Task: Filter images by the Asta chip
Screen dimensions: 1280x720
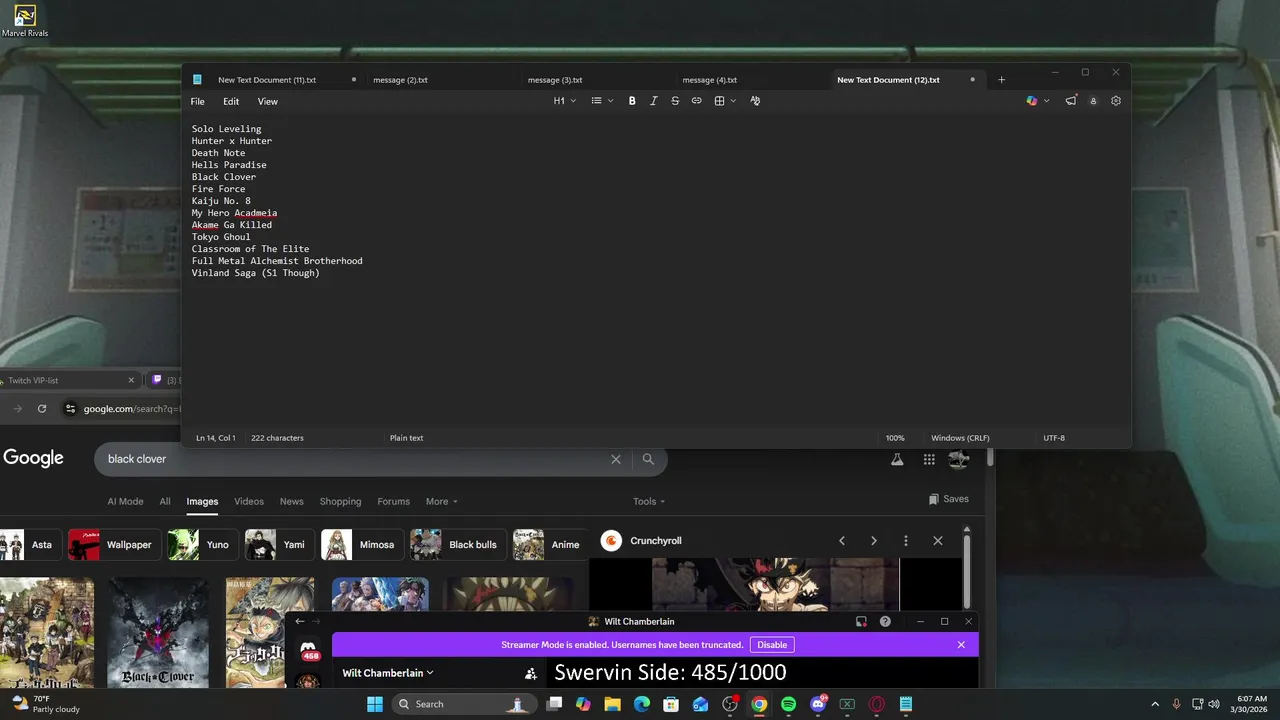Action: click(x=29, y=545)
